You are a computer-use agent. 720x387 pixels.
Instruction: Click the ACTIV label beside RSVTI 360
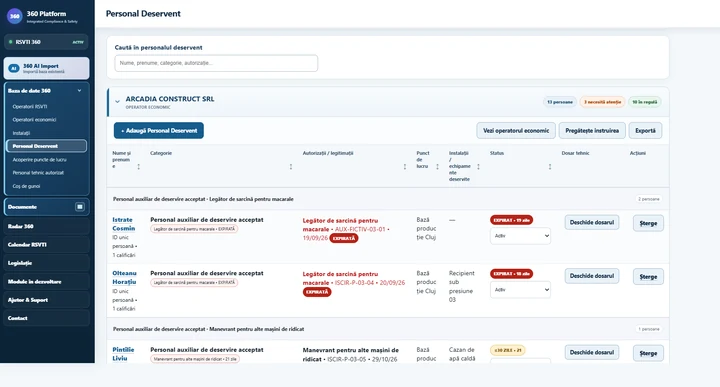[78, 42]
